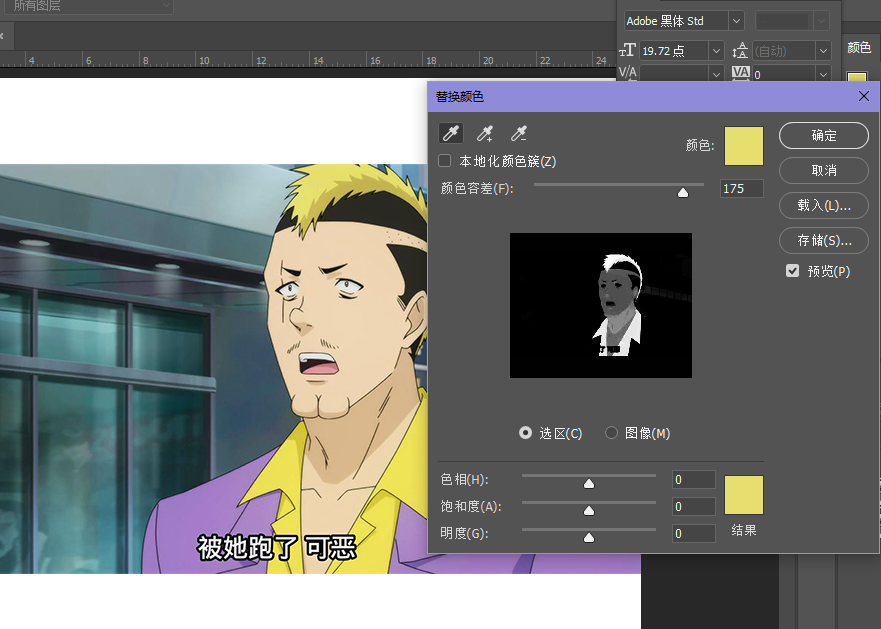Expand the kerning dropdown arrow
This screenshot has height=629, width=881.
(716, 74)
